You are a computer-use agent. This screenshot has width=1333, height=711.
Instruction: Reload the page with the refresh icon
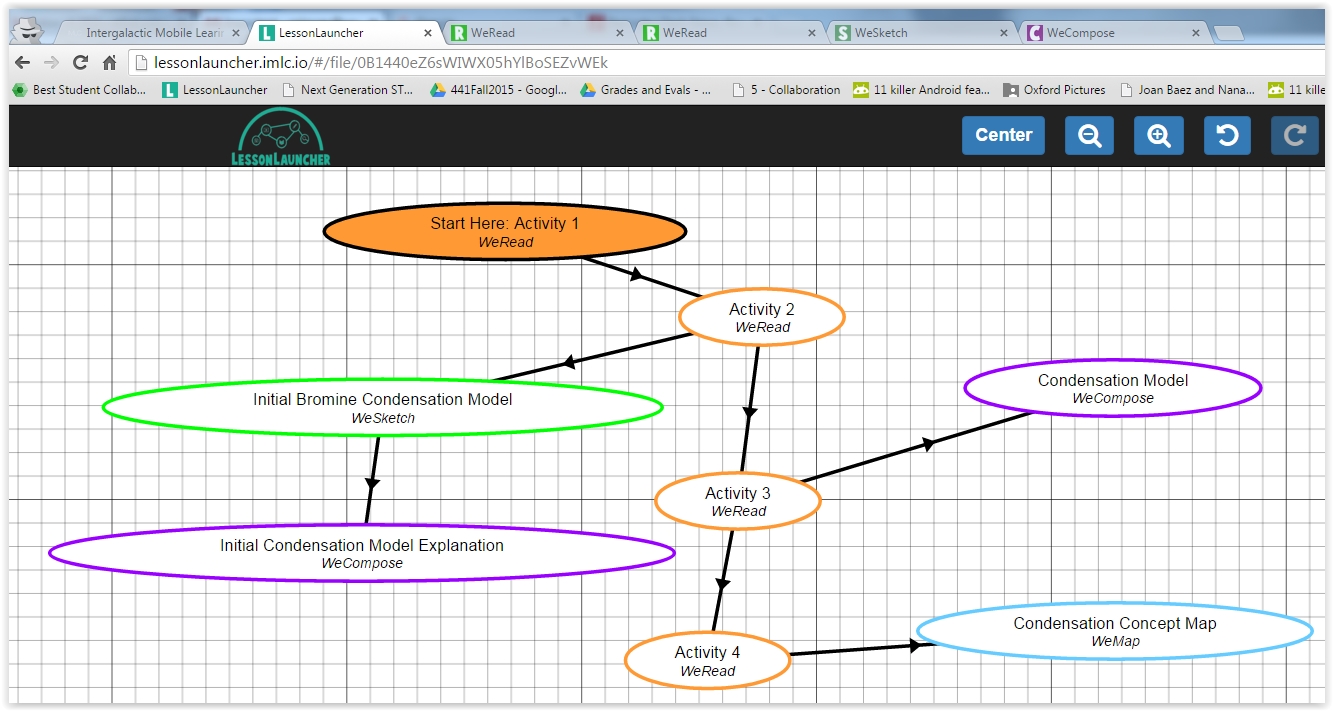(x=80, y=62)
